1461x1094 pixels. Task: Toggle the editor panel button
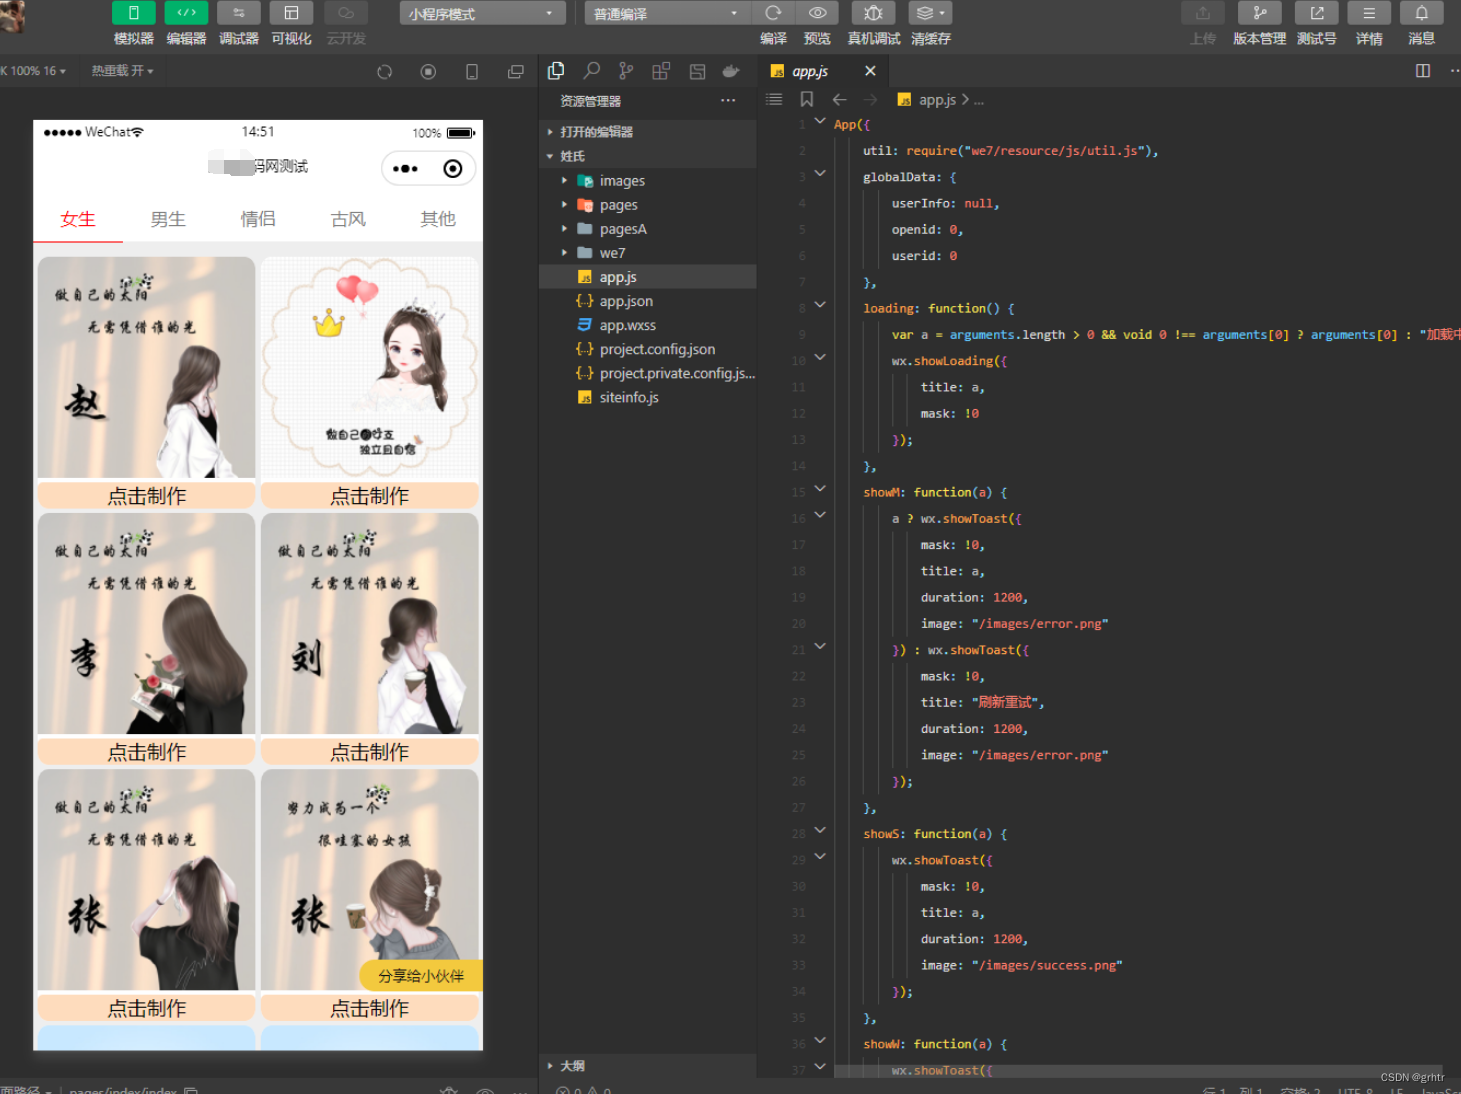tap(186, 13)
